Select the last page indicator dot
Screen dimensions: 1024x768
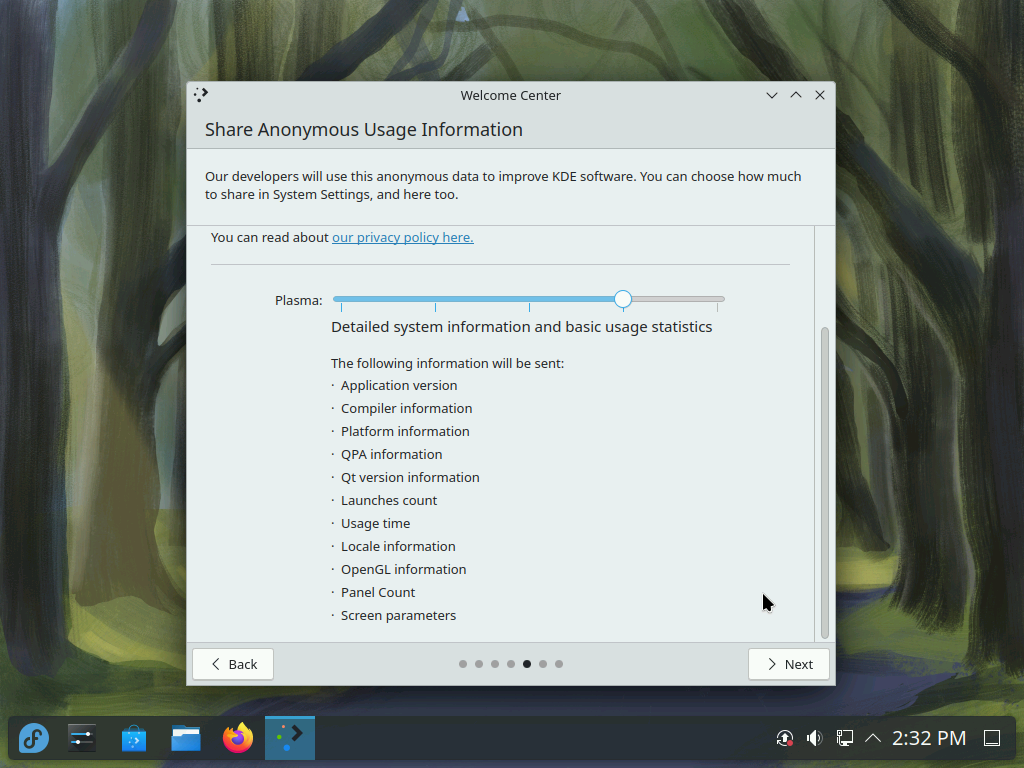(x=559, y=664)
